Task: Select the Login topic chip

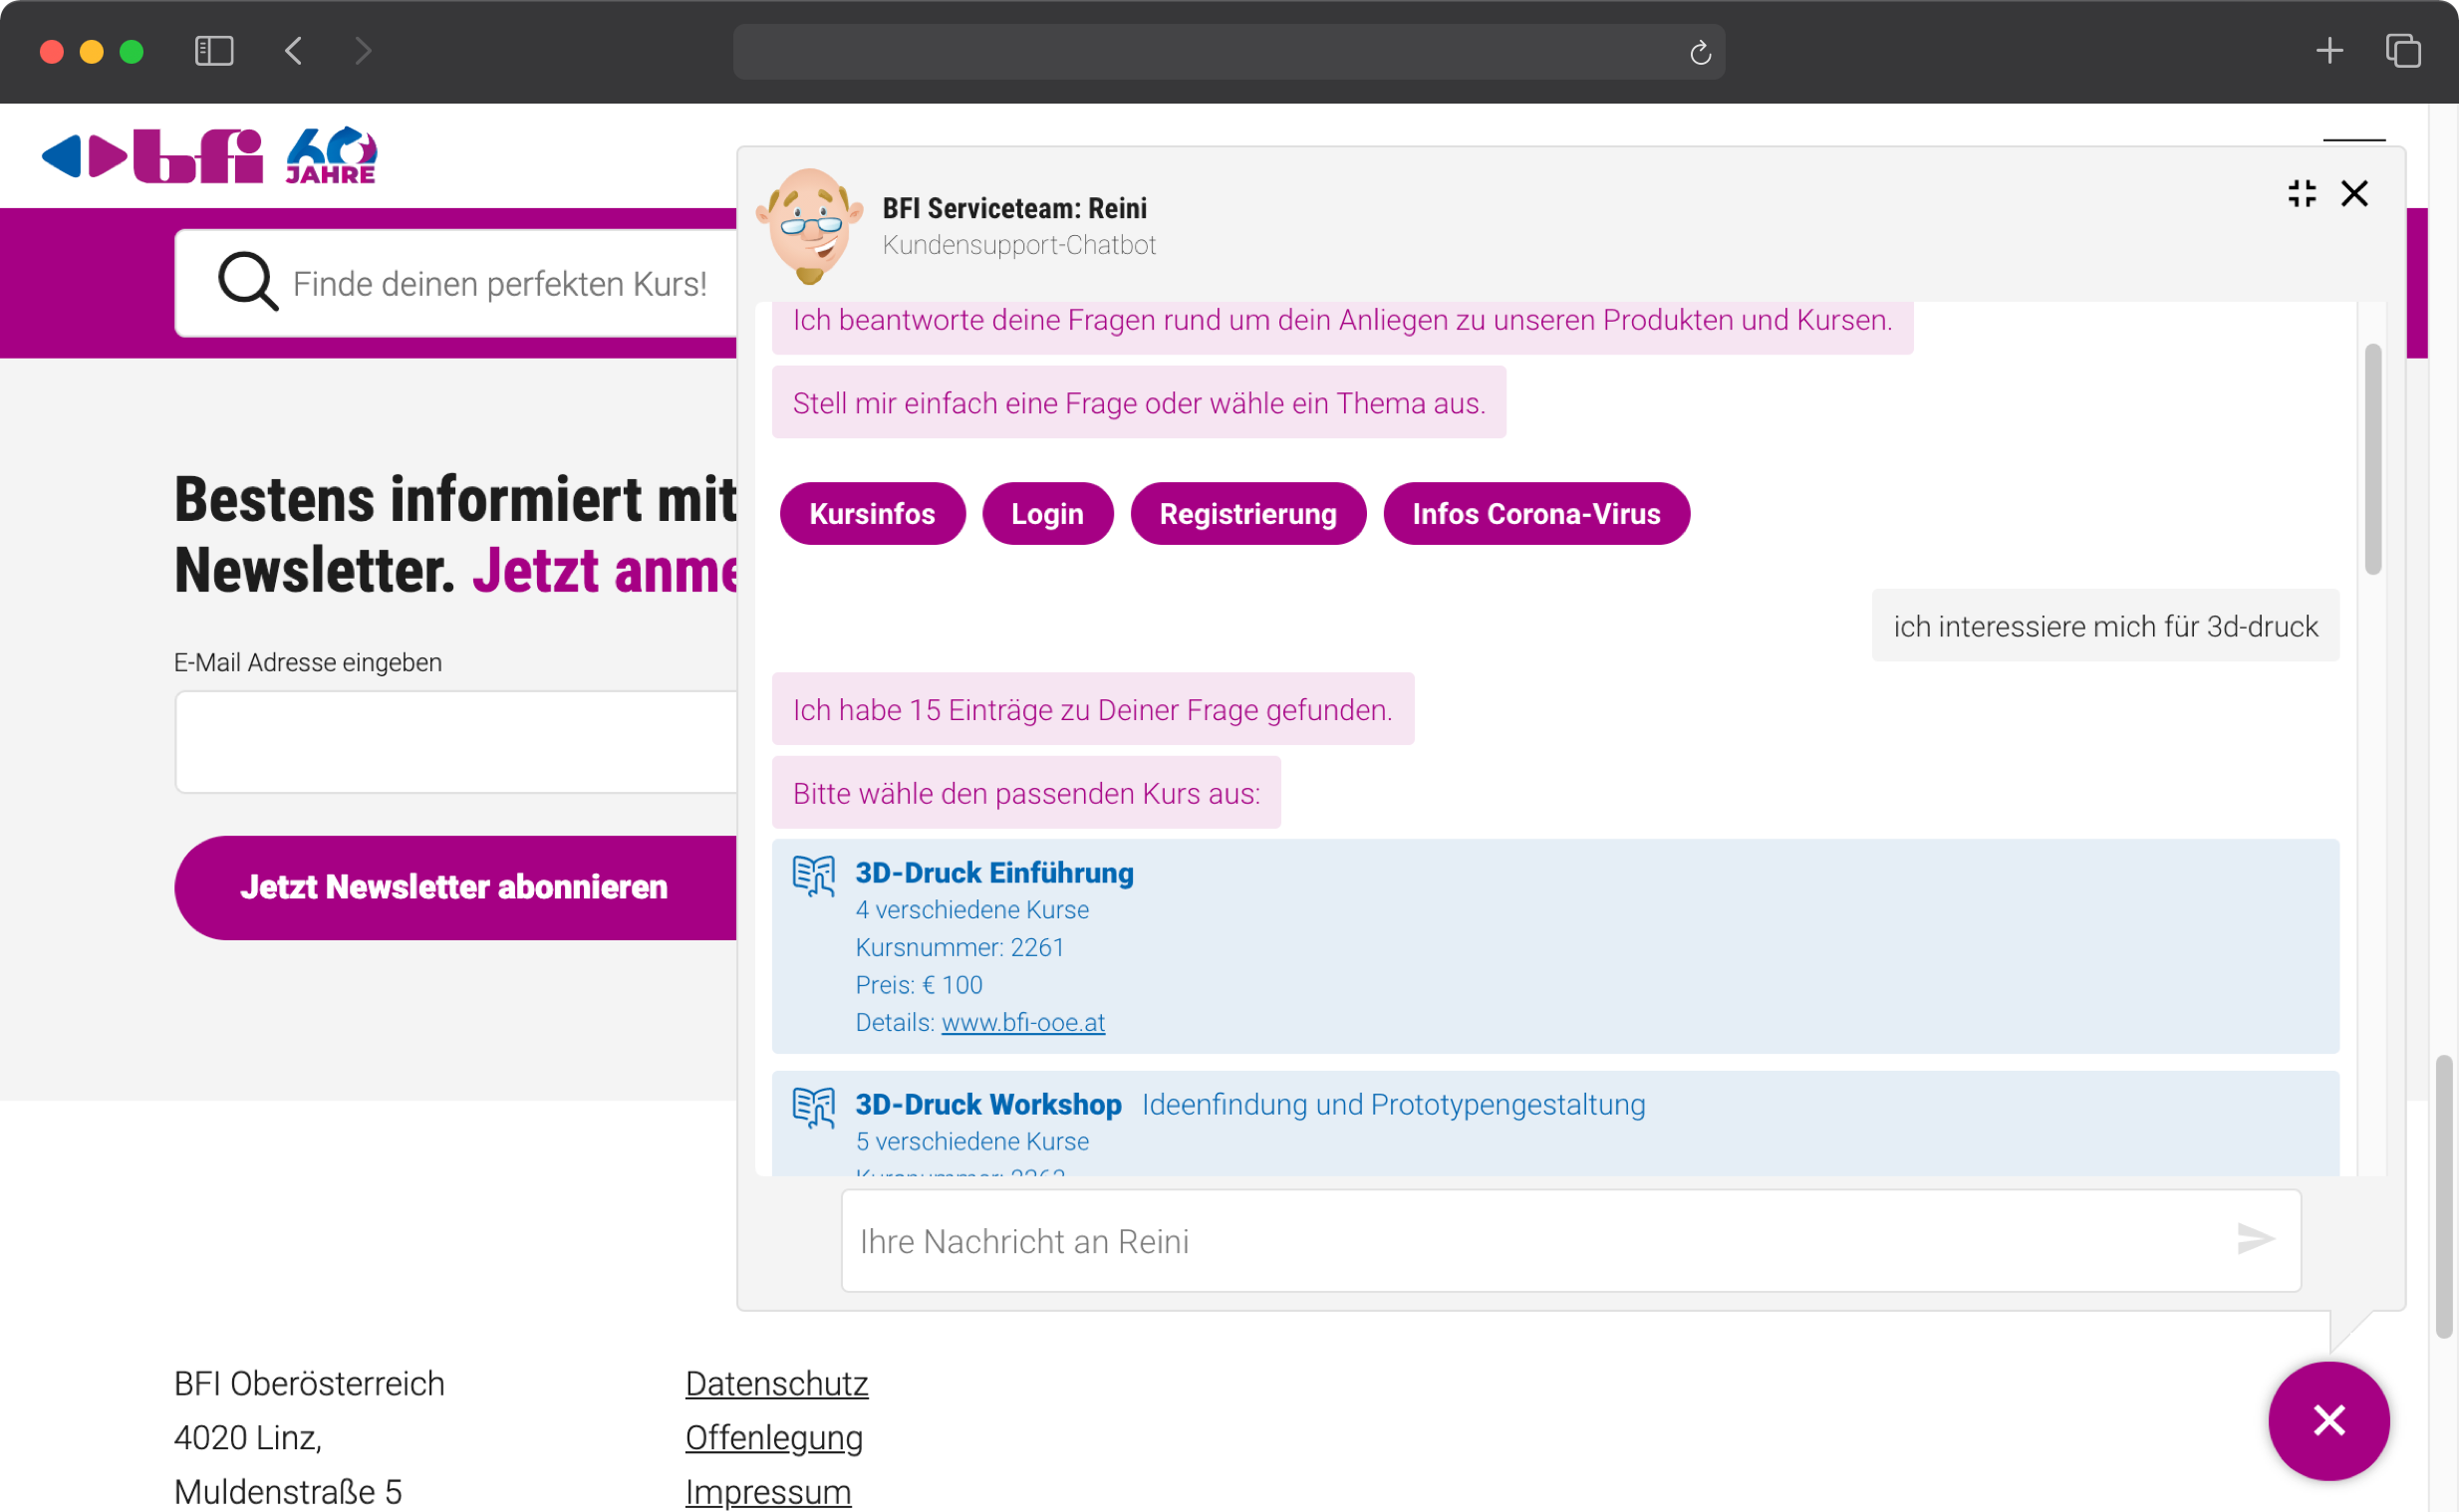Action: tap(1047, 514)
